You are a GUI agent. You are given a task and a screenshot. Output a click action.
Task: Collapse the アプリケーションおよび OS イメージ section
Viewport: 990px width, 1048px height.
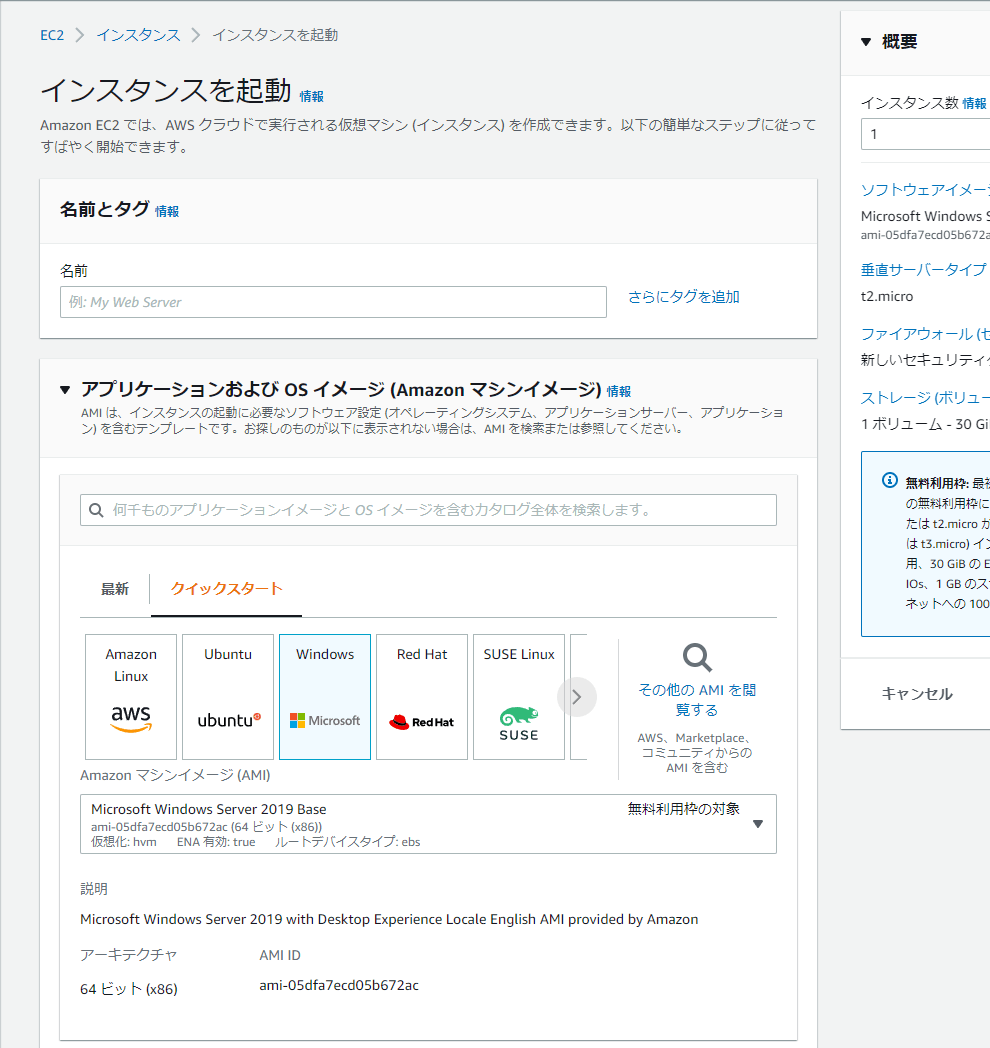pos(65,390)
